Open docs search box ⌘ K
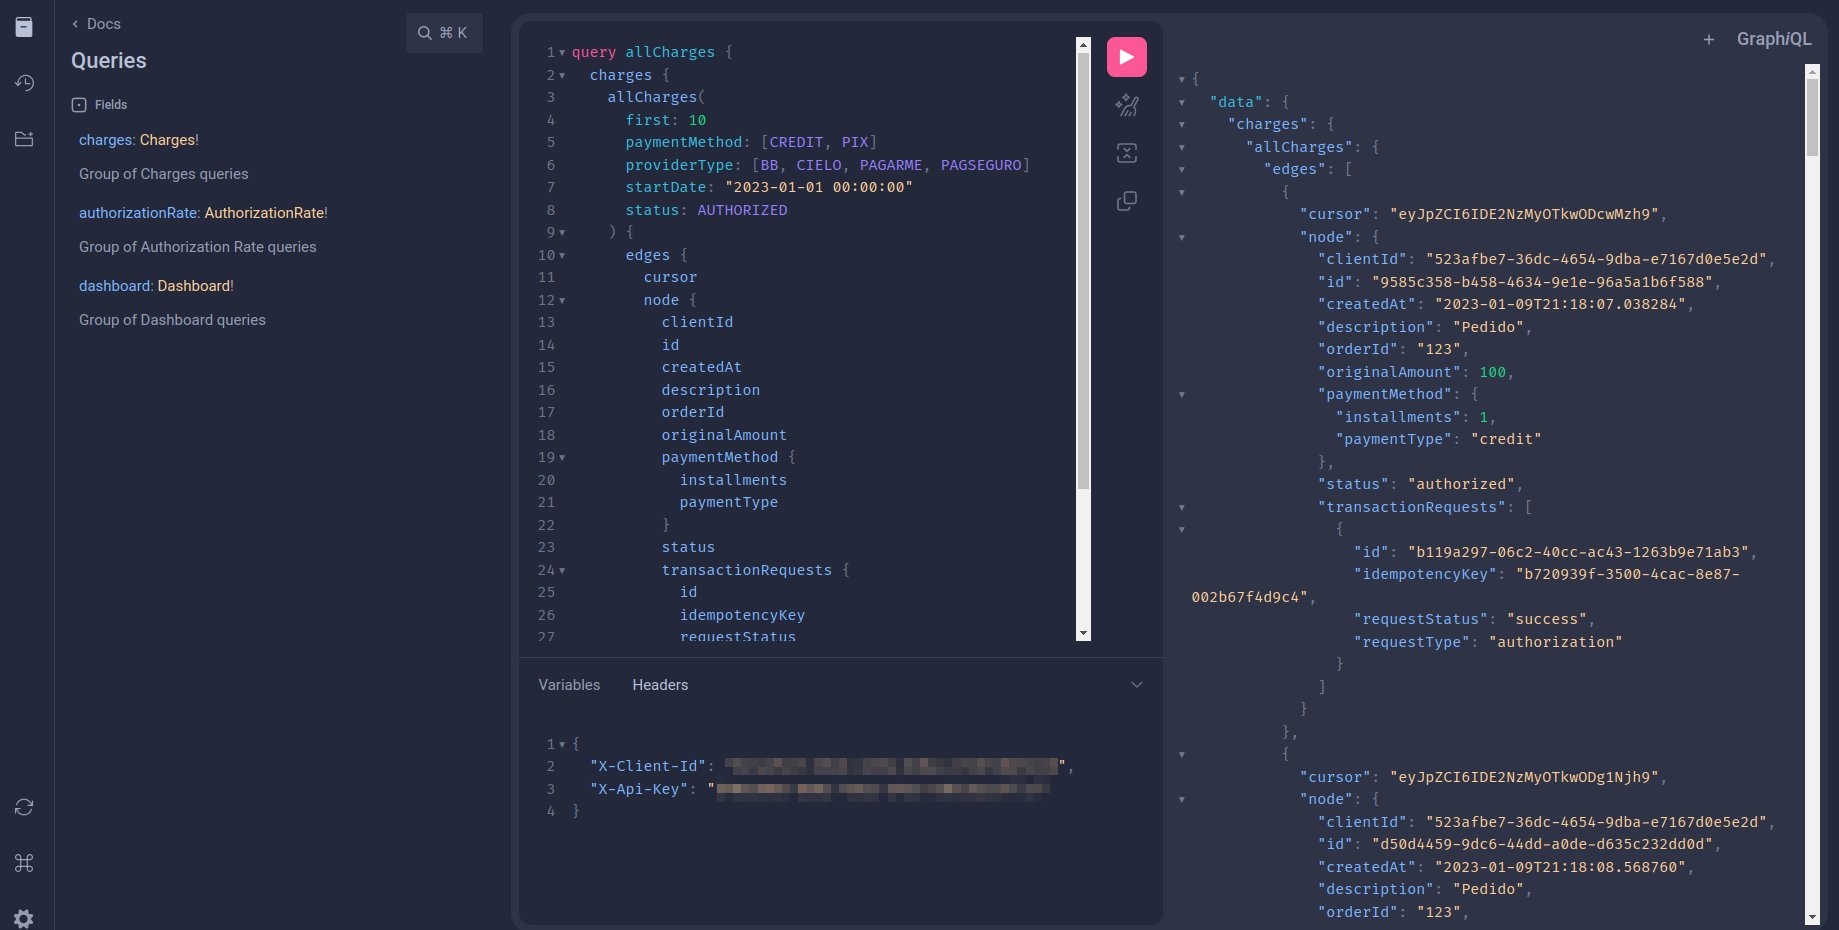 point(444,33)
